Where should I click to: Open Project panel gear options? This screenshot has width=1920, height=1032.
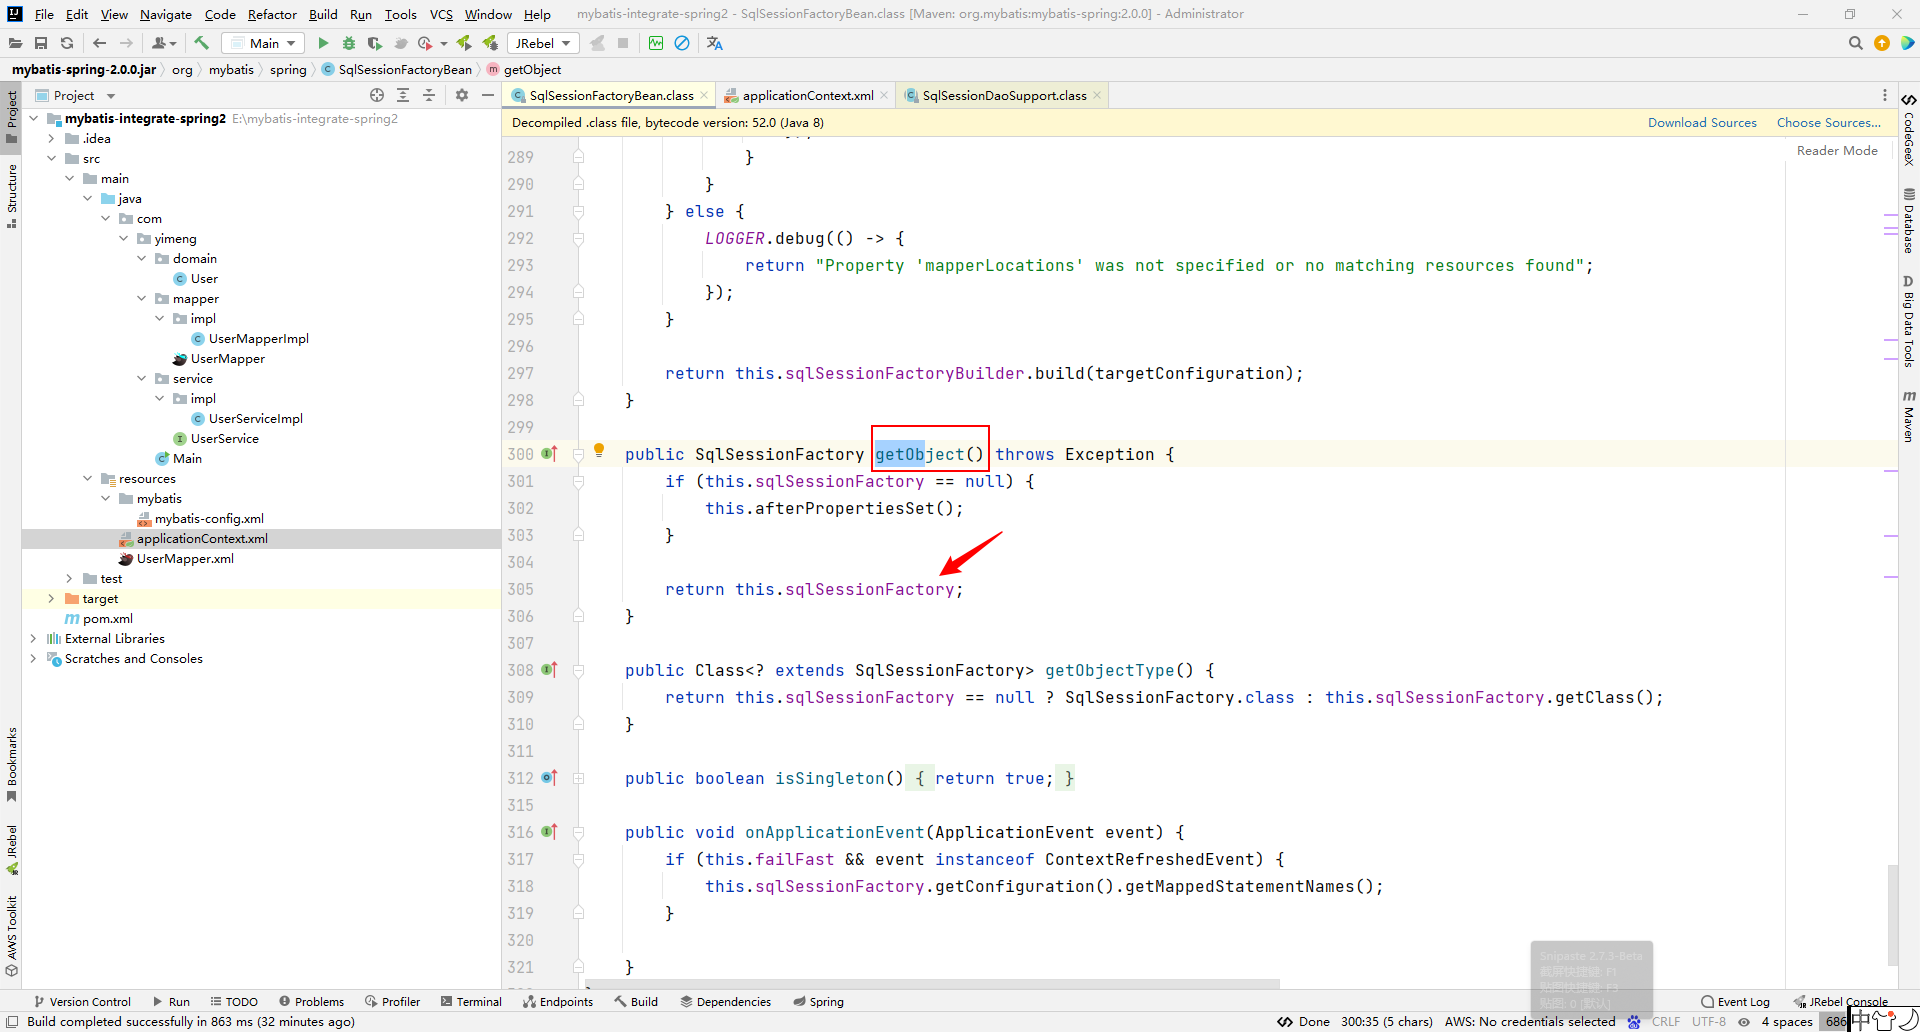click(x=461, y=95)
